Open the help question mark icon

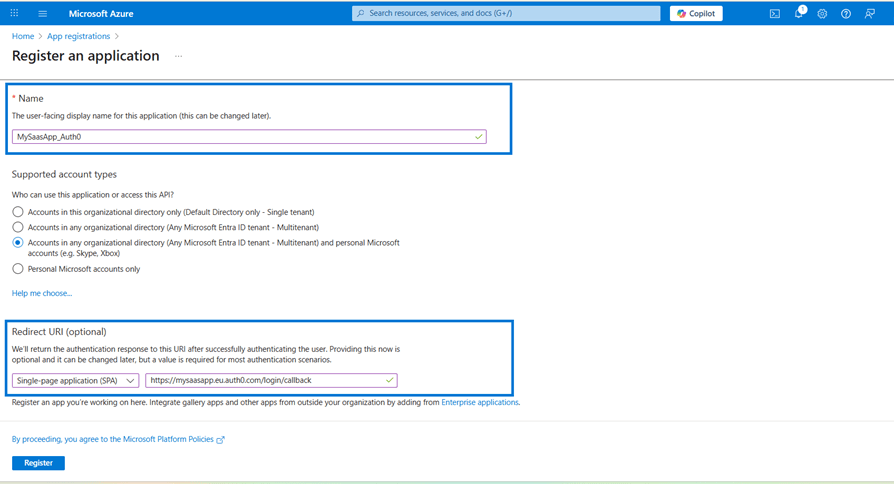click(846, 14)
